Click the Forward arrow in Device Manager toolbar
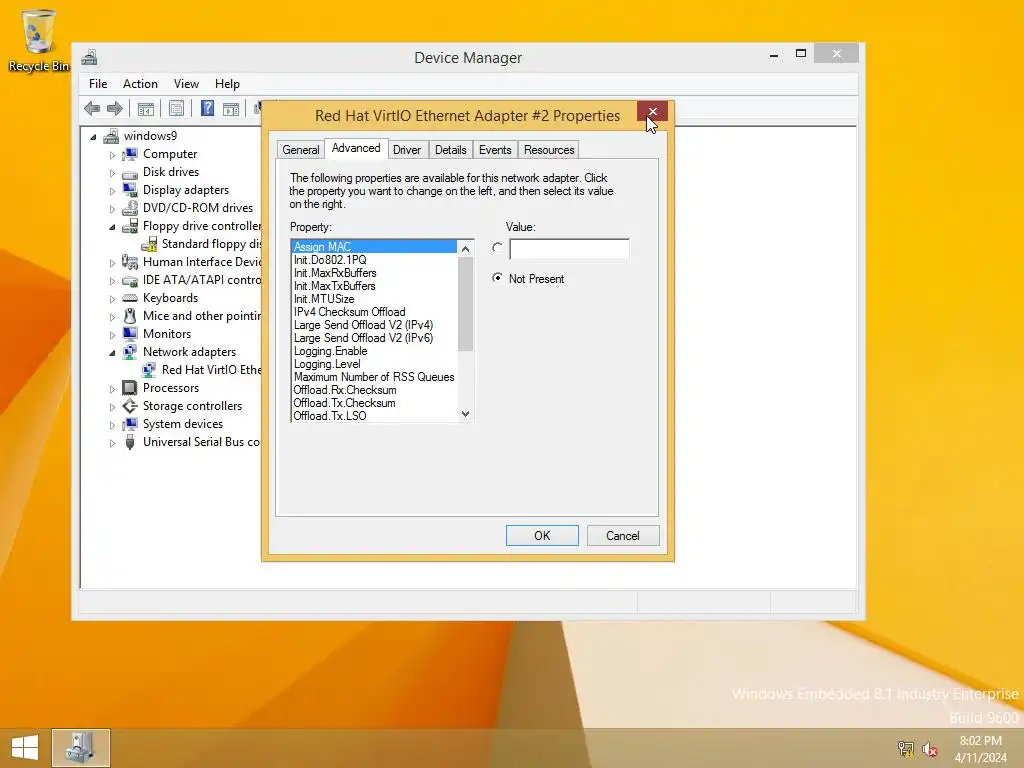The width and height of the screenshot is (1024, 768). click(x=115, y=108)
